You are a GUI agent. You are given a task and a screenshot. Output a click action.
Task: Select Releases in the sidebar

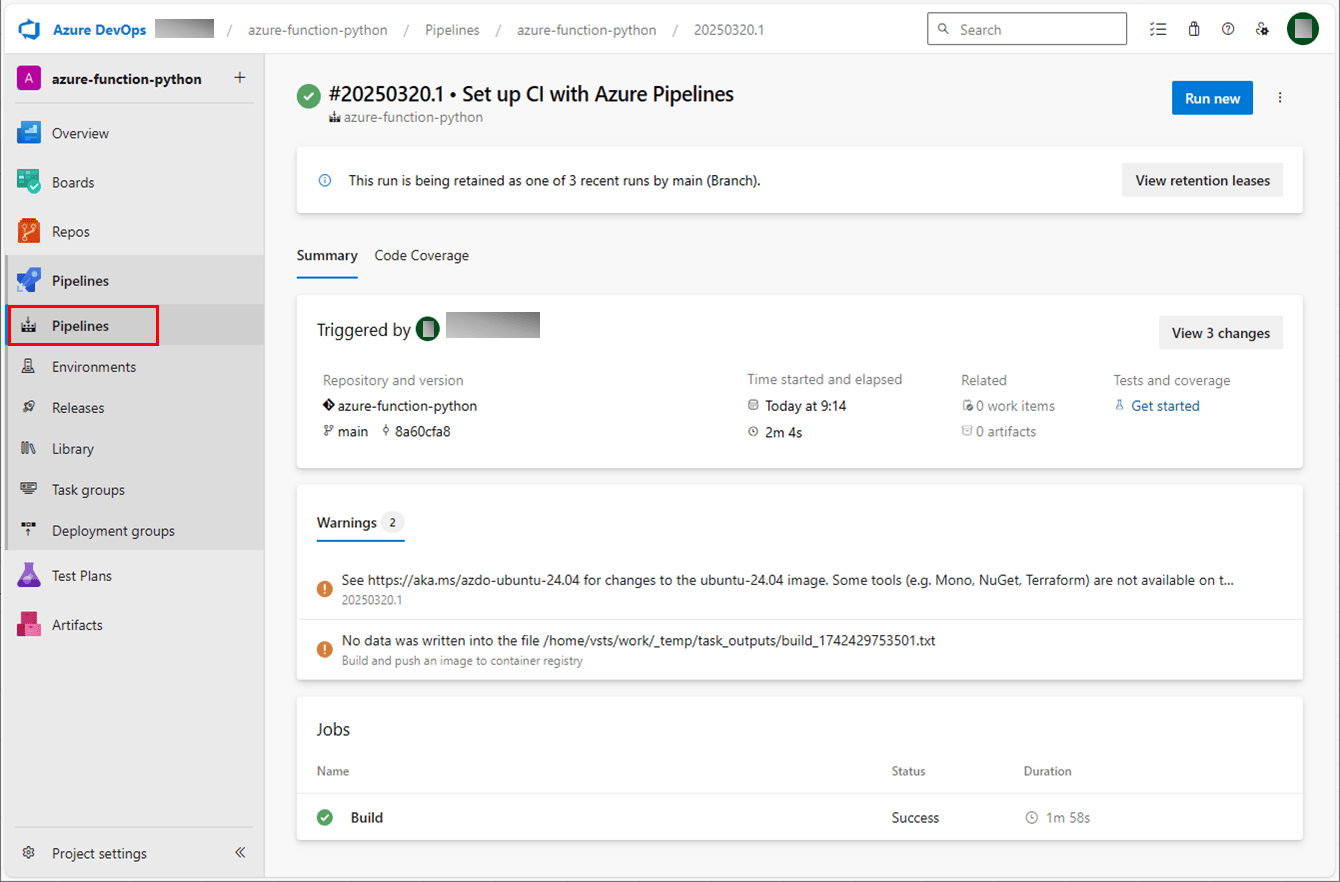coord(136,408)
